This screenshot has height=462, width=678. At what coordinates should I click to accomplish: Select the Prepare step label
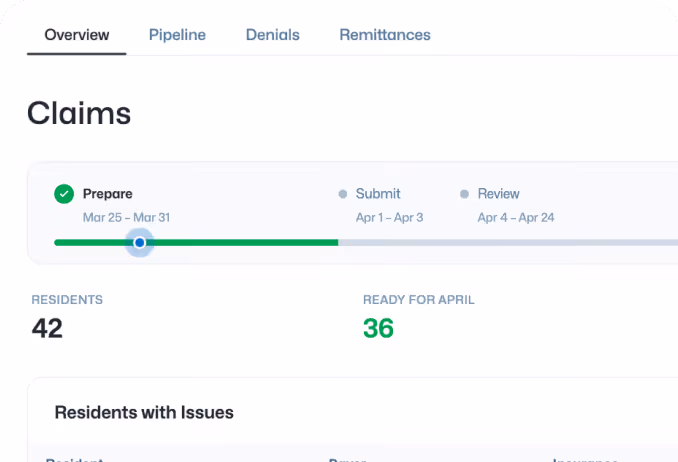pyautogui.click(x=108, y=194)
